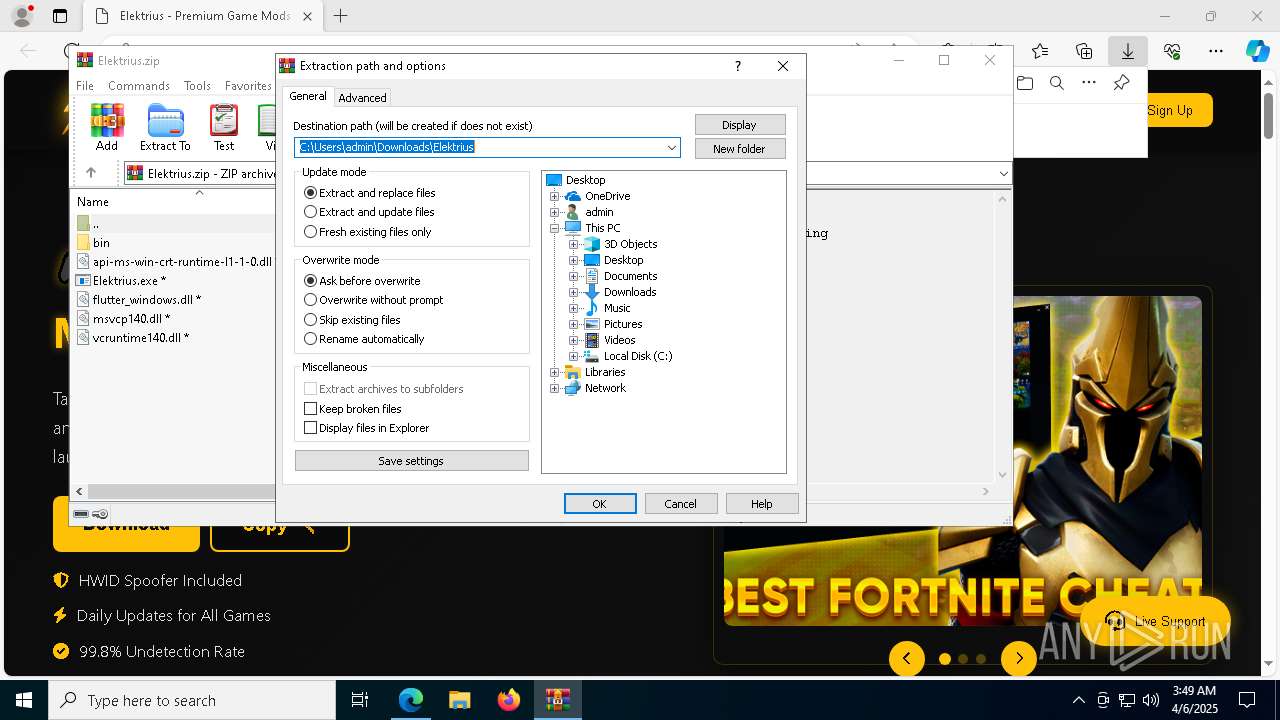Click the volume icon in system tray
The height and width of the screenshot is (720, 1280).
(x=1151, y=700)
